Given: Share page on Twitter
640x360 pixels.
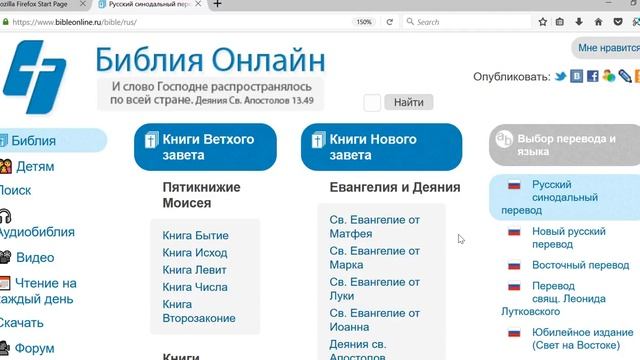Looking at the screenshot, I should click(x=560, y=76).
